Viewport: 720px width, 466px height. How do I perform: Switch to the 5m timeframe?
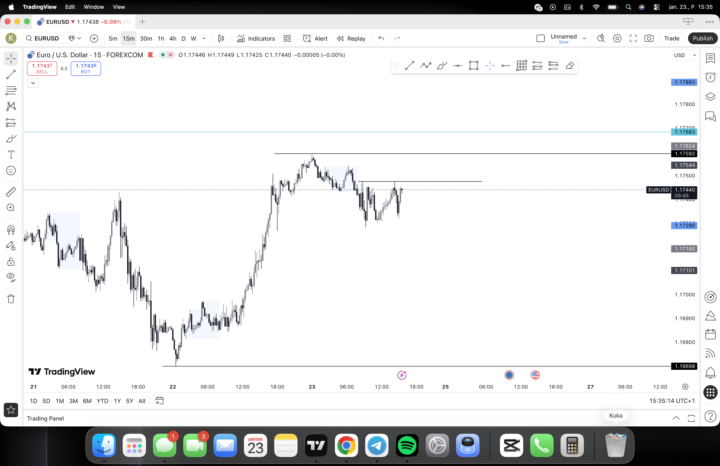(113, 39)
